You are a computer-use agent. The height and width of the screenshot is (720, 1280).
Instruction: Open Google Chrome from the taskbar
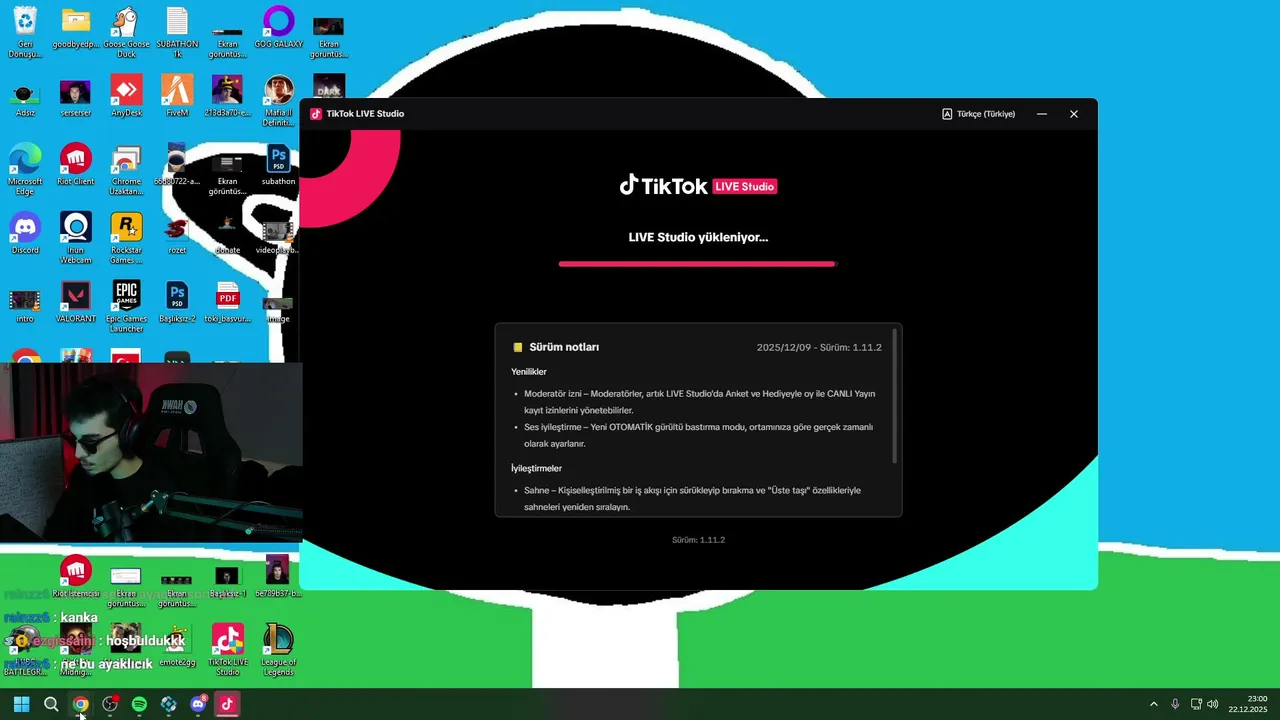click(80, 704)
